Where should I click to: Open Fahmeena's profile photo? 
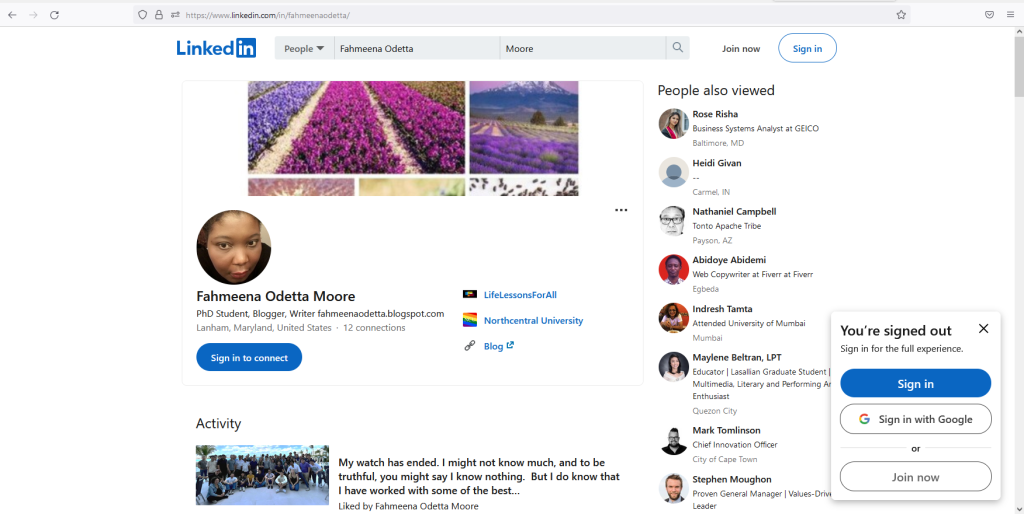pos(233,248)
